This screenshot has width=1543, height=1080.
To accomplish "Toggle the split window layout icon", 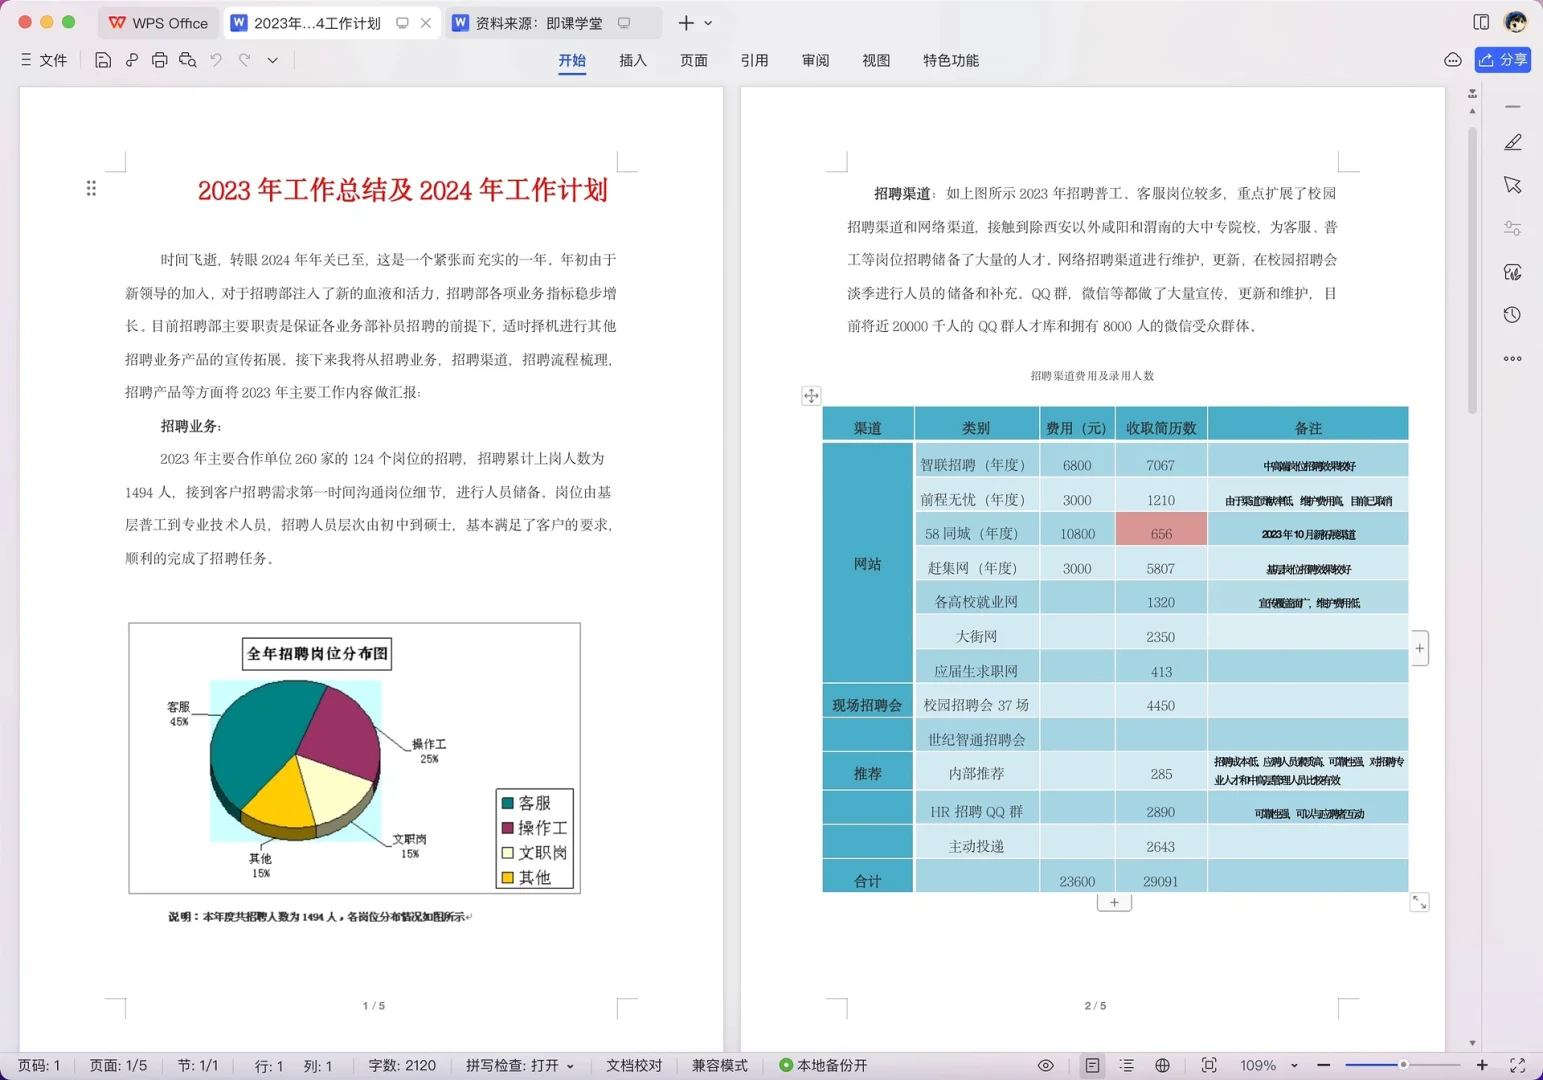I will [x=1481, y=22].
